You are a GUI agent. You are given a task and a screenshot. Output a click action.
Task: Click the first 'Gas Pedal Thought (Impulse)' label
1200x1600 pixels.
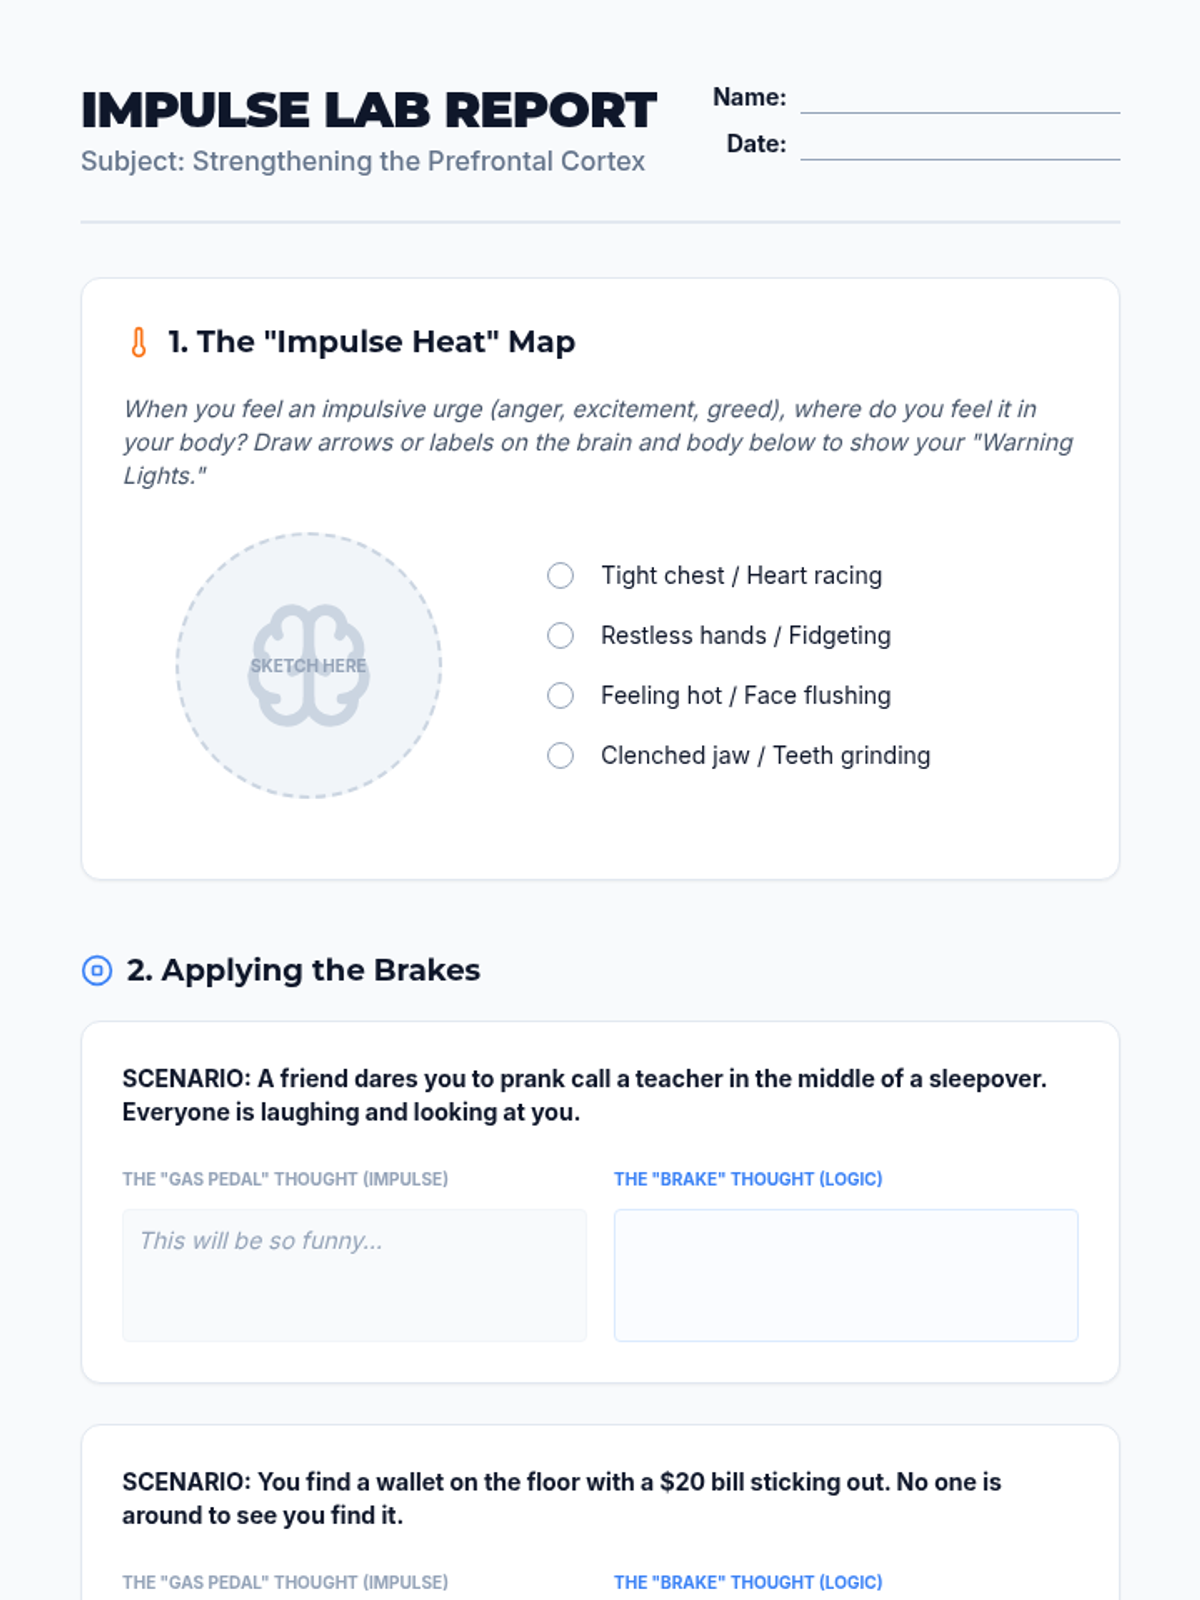click(x=285, y=1179)
